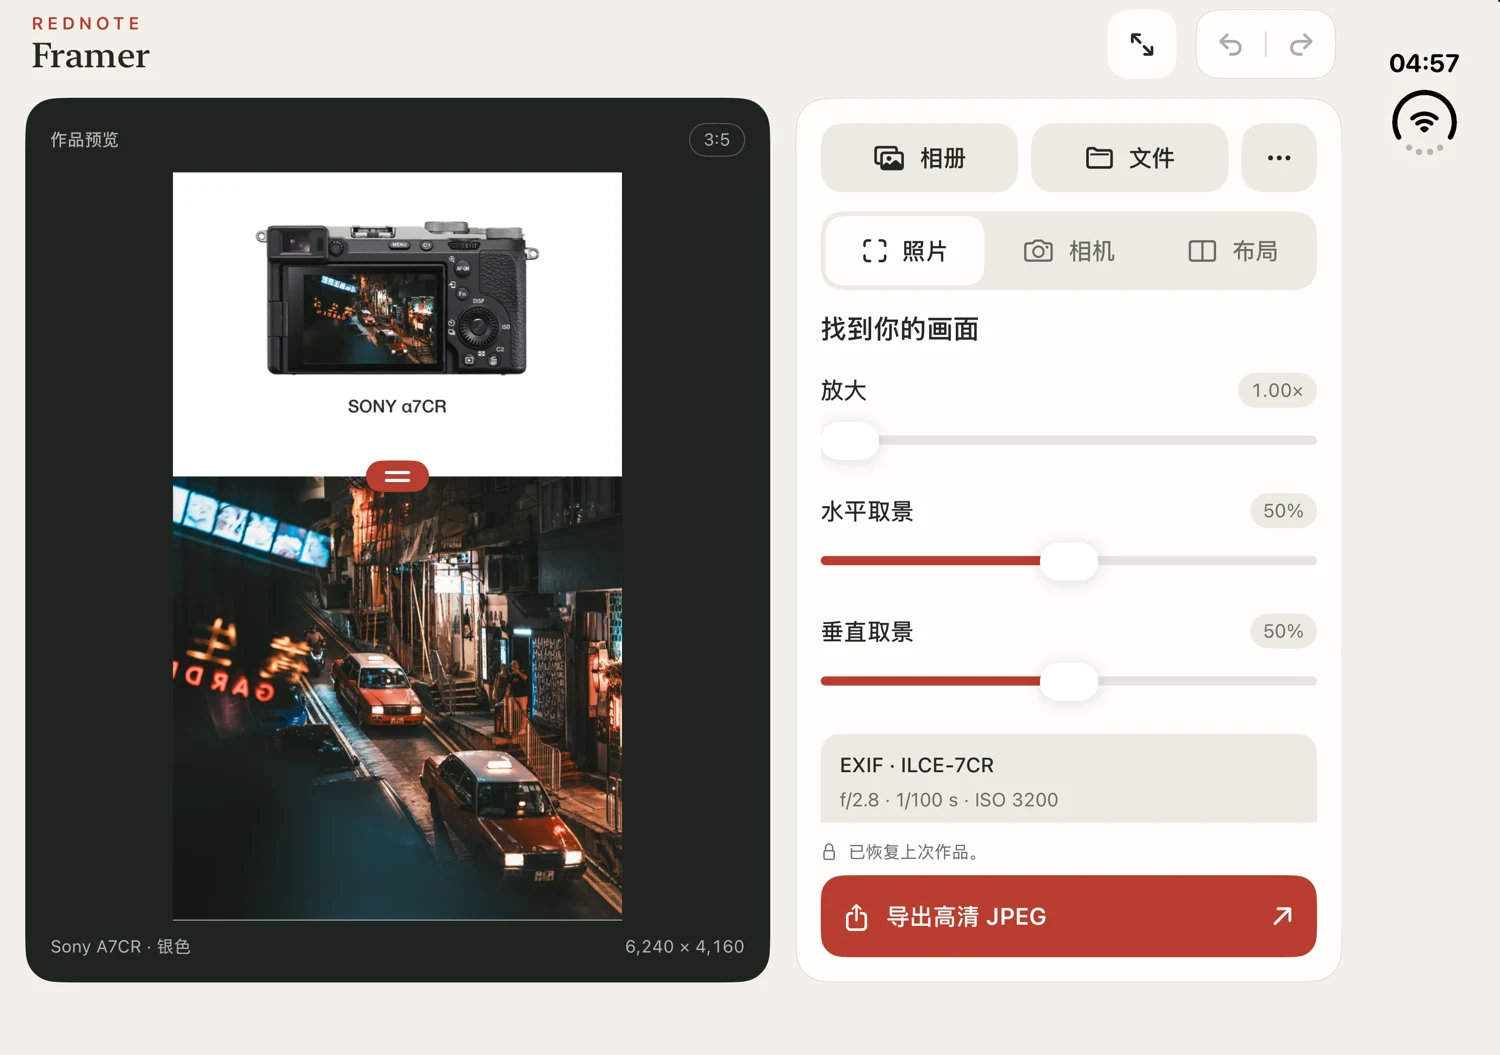This screenshot has height=1055, width=1500.
Task: Click the 作品预览 label
Action: (x=85, y=140)
